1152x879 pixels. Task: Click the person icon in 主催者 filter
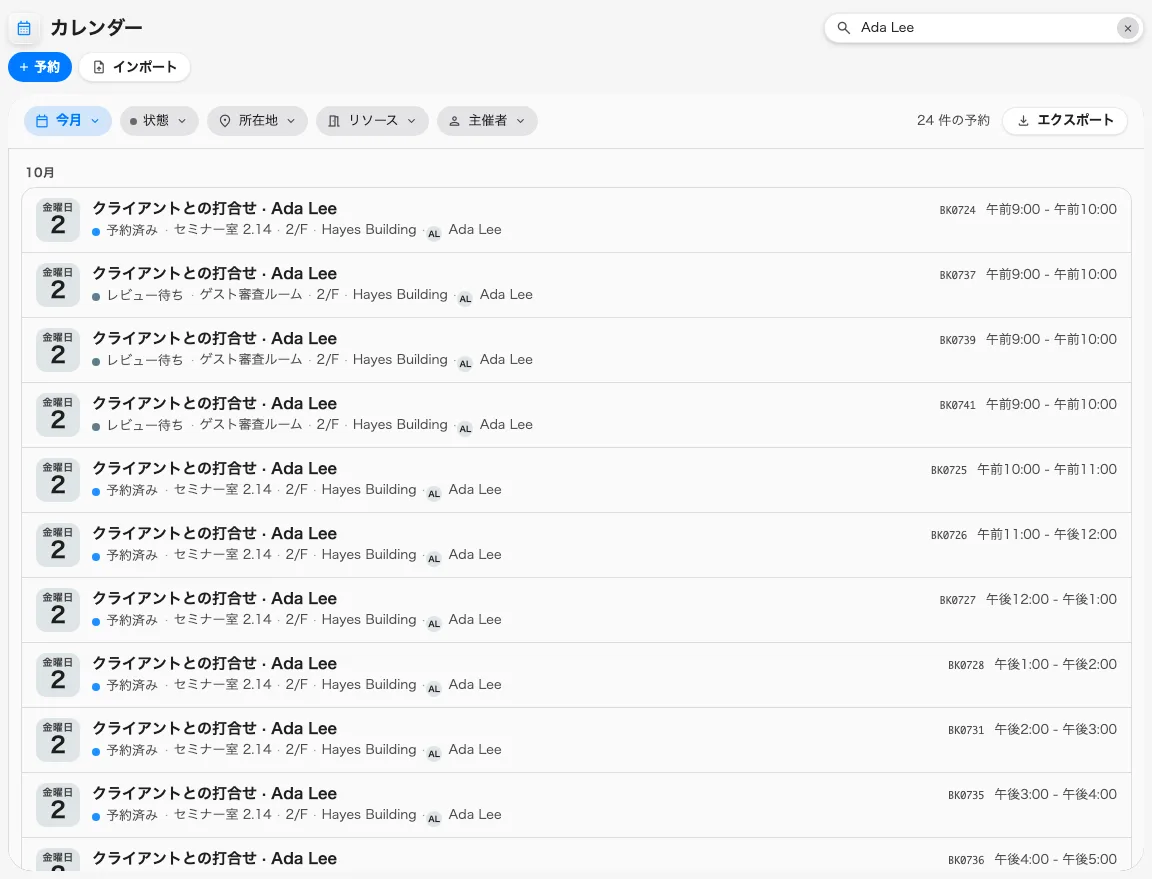point(455,121)
